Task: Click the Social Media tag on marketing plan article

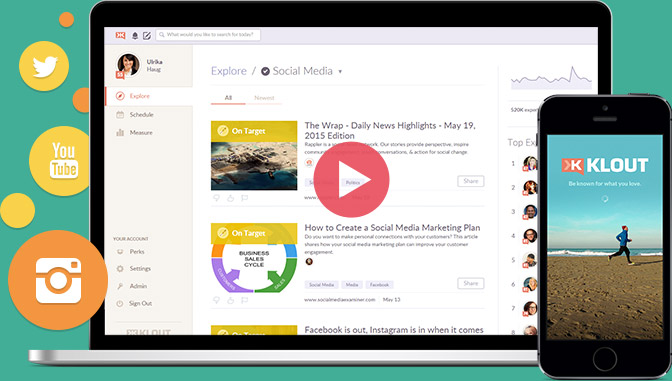Action: (x=321, y=285)
